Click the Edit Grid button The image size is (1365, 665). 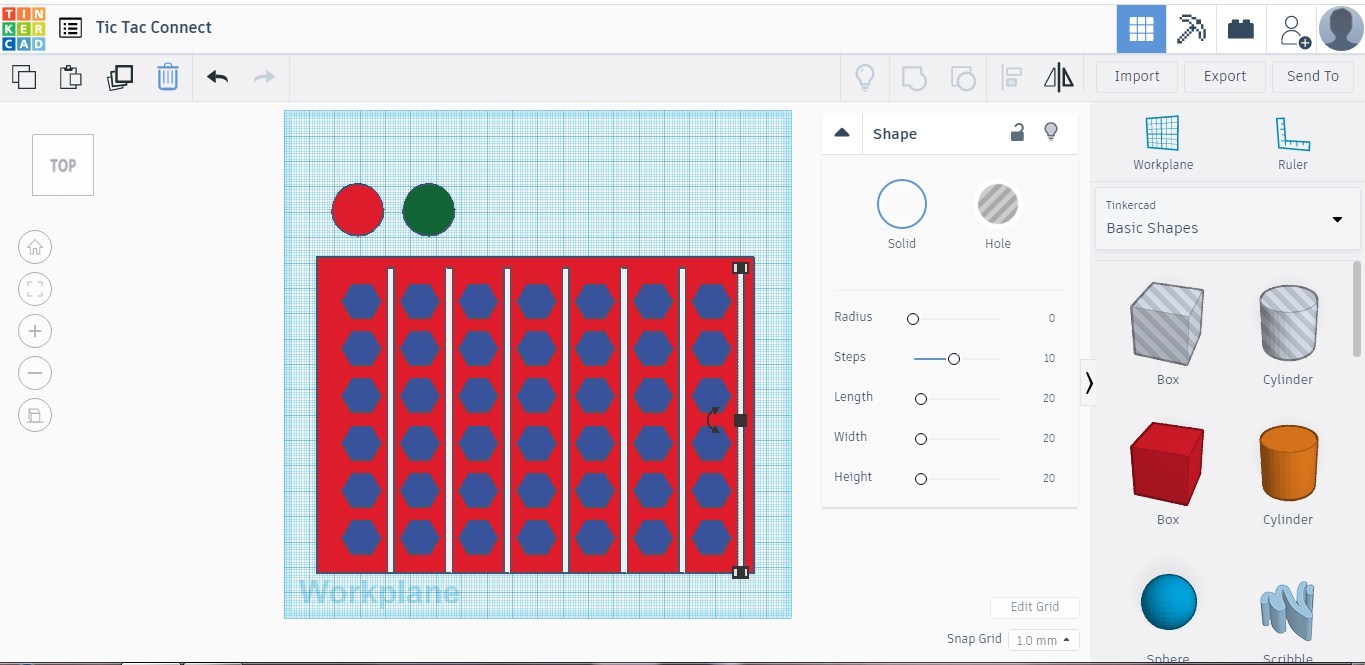click(1035, 607)
